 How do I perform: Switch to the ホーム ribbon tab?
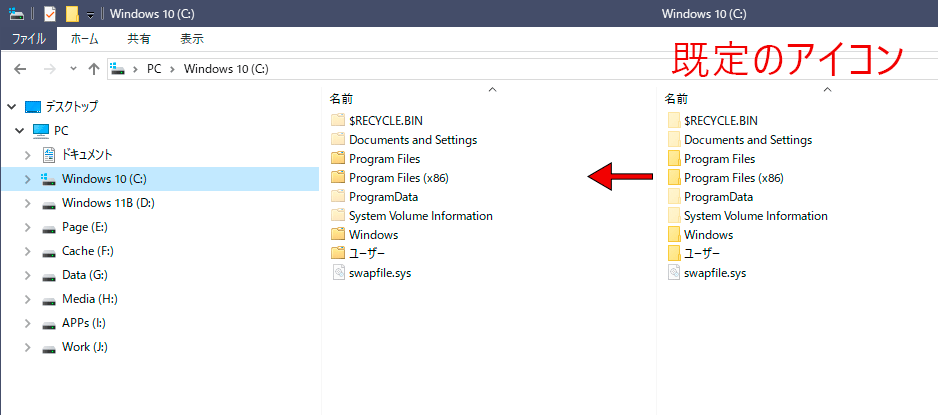(85, 39)
